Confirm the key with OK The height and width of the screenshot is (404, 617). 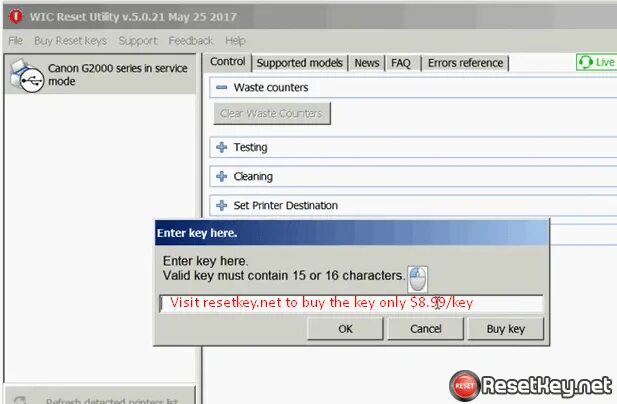345,329
